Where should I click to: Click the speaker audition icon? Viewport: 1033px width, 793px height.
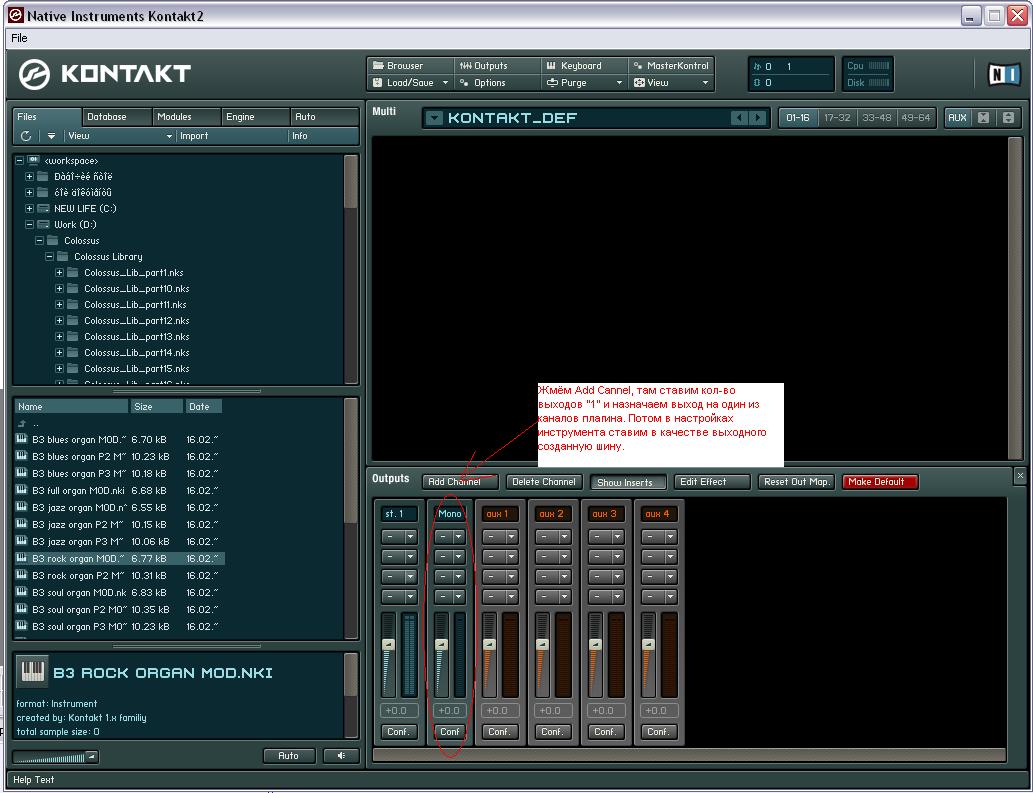coord(341,755)
